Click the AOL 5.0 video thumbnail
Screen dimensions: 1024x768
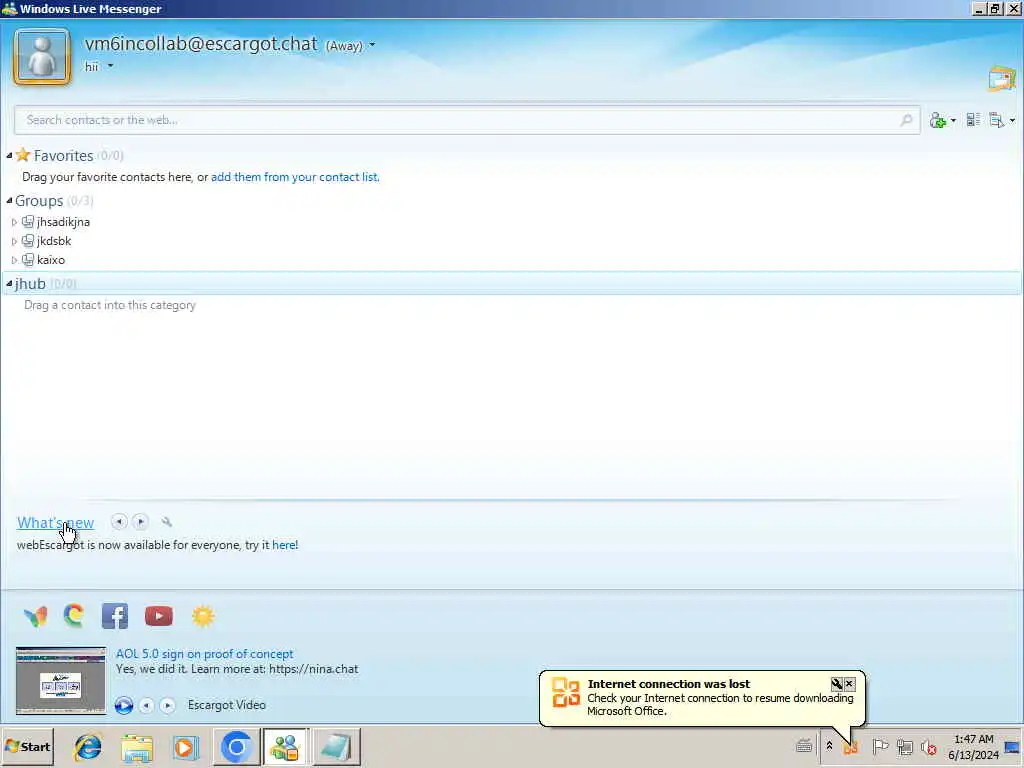(61, 680)
